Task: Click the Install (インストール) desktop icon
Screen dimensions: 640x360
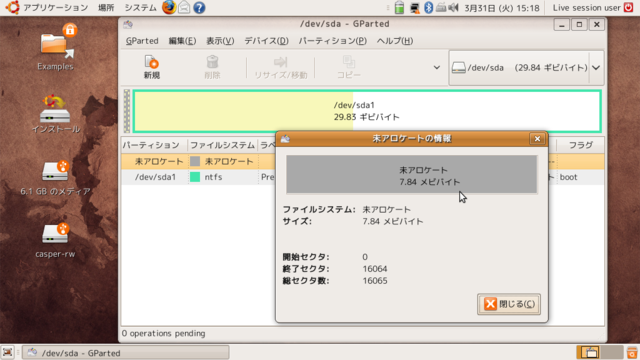Action: (x=56, y=114)
